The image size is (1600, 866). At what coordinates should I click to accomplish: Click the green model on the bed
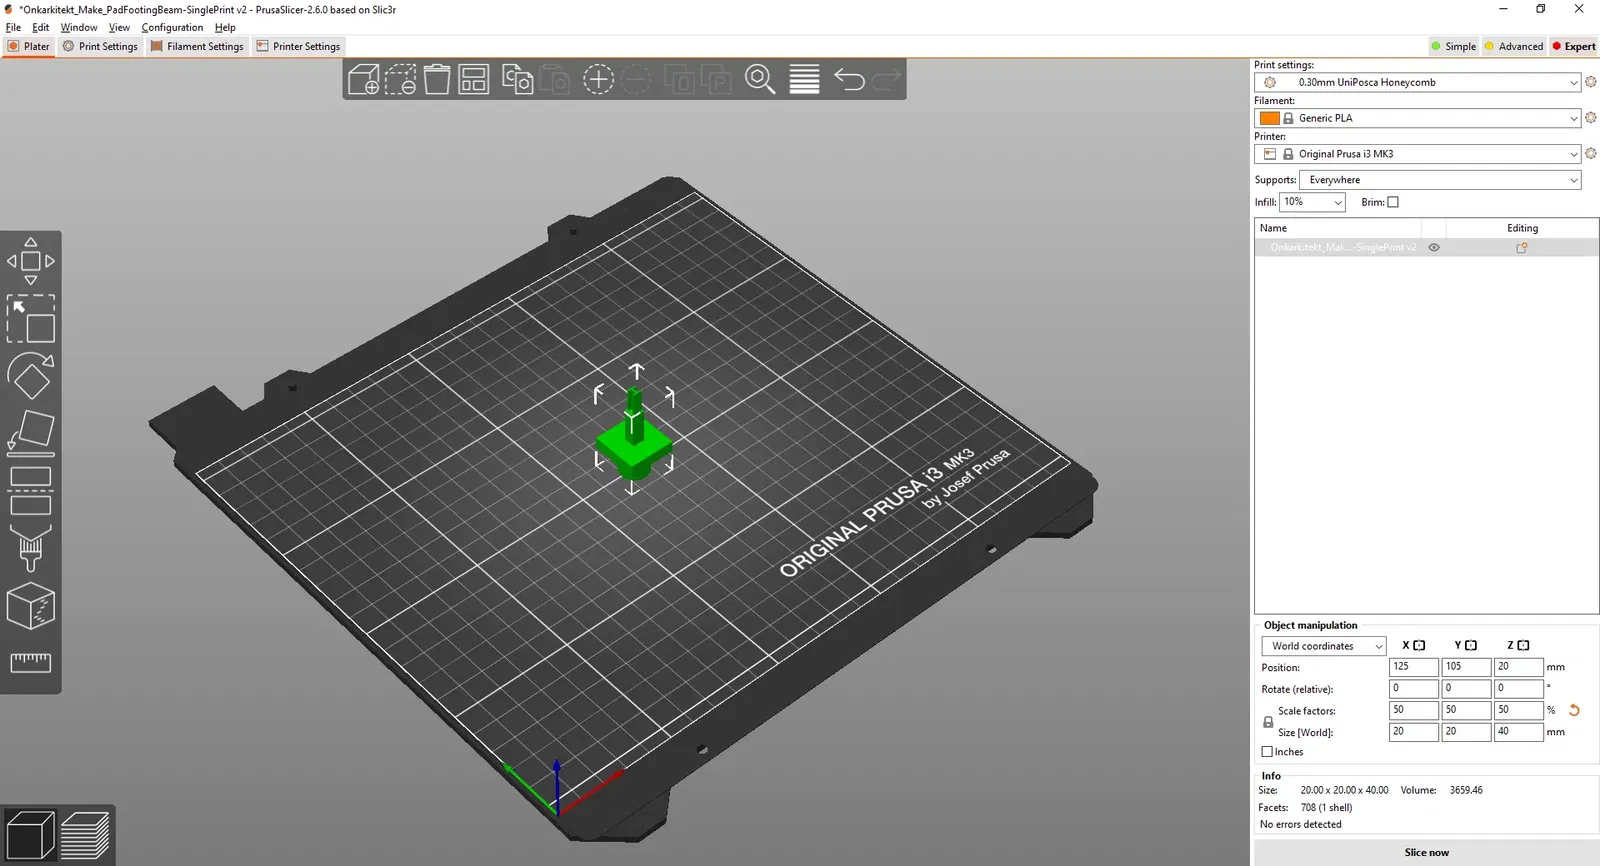click(634, 441)
